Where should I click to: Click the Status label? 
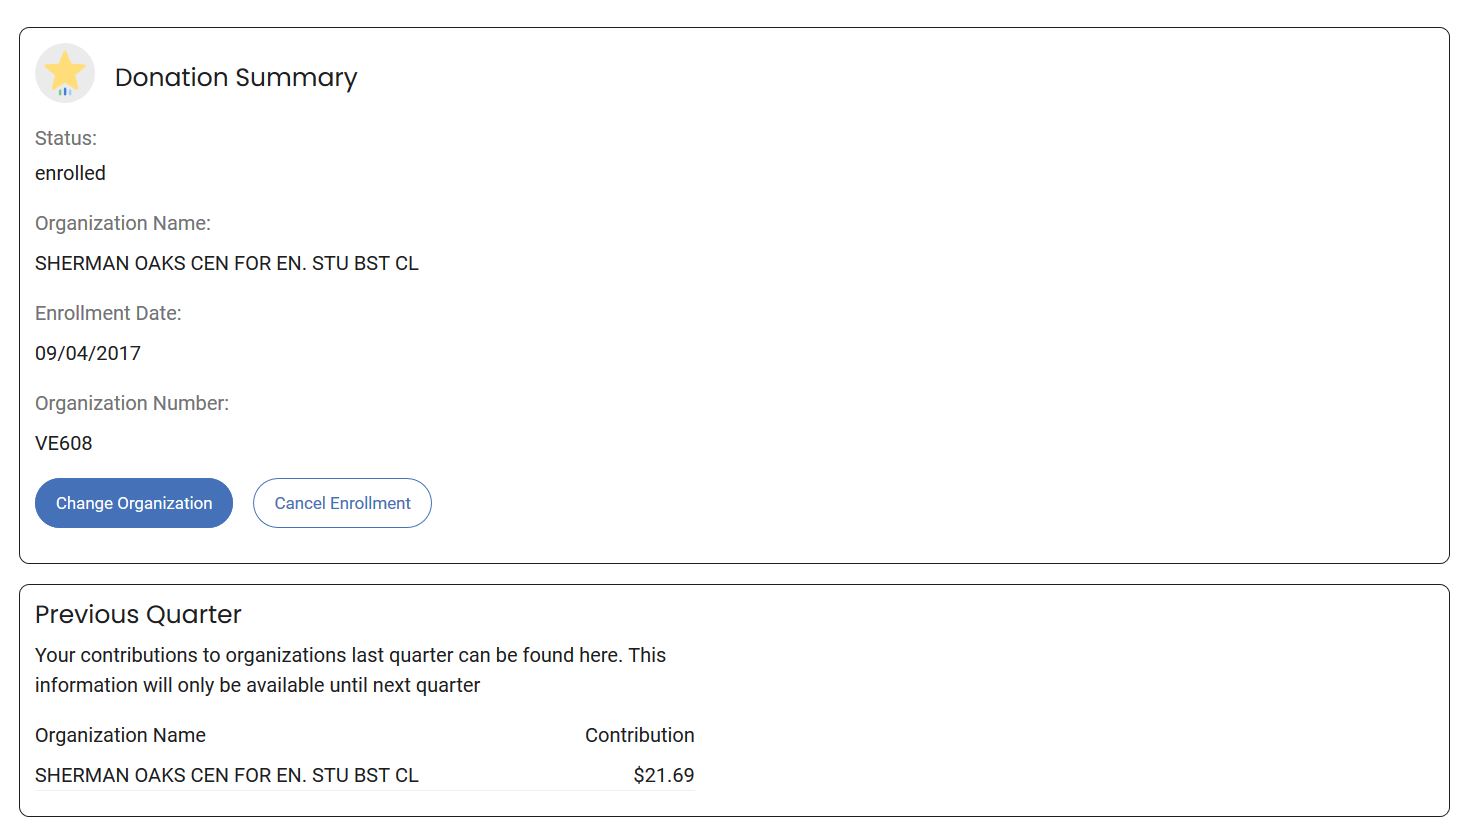66,138
